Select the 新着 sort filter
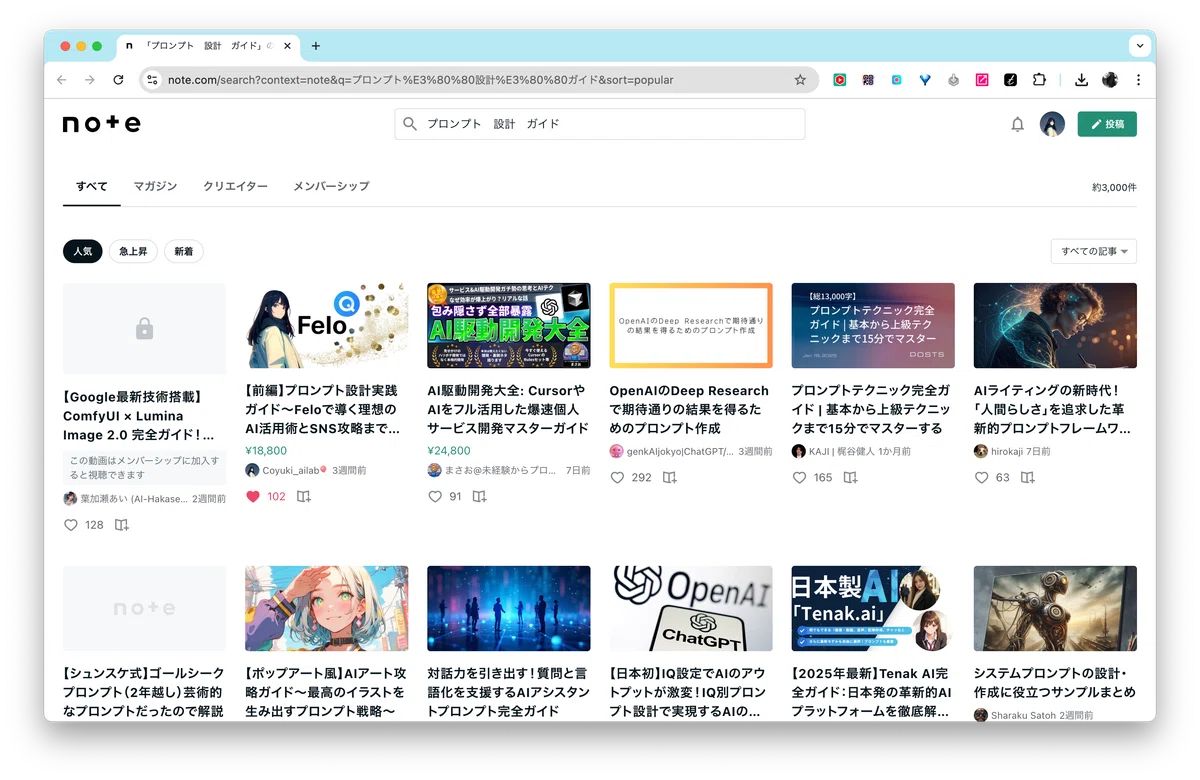This screenshot has width=1200, height=780. pos(184,251)
